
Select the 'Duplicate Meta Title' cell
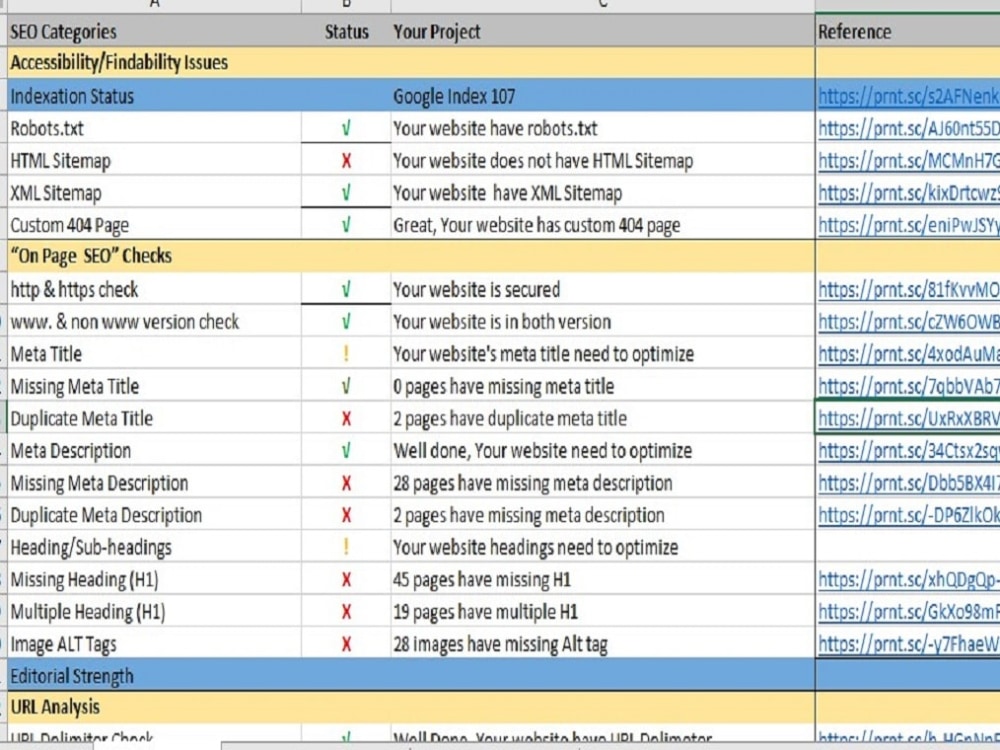click(154, 418)
